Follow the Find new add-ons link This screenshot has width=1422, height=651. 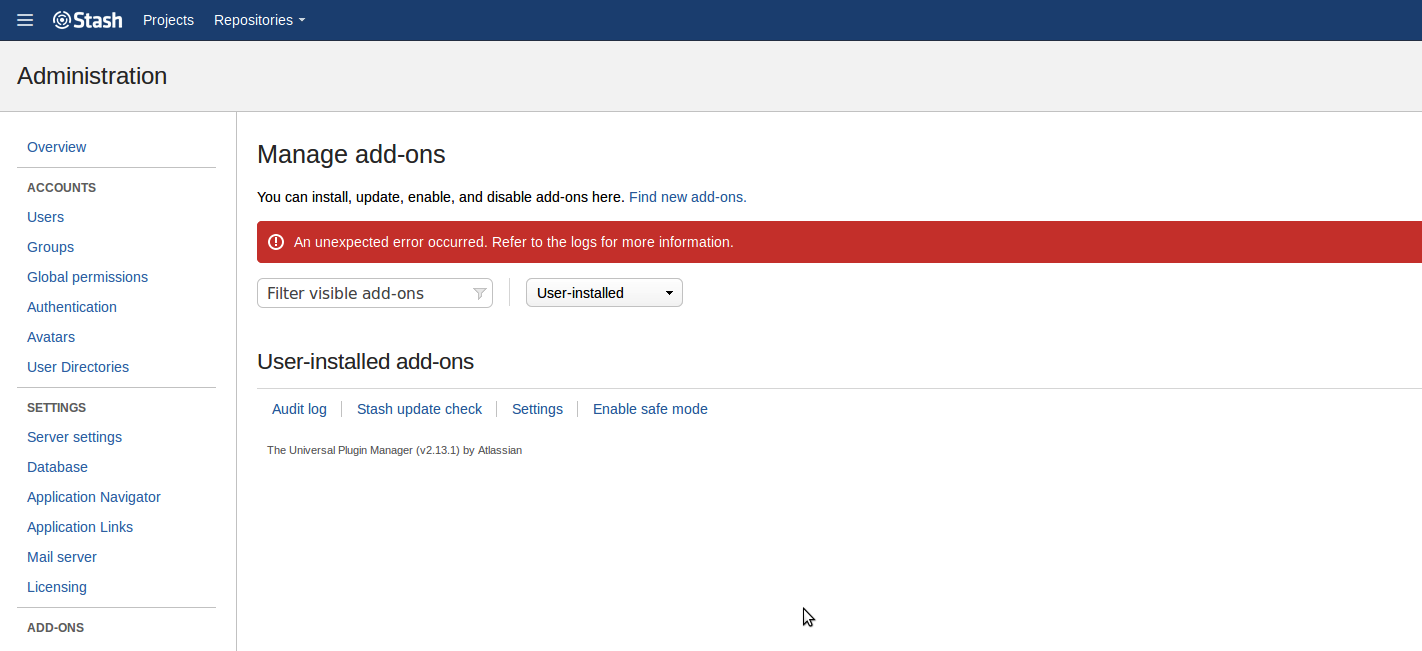coord(688,197)
